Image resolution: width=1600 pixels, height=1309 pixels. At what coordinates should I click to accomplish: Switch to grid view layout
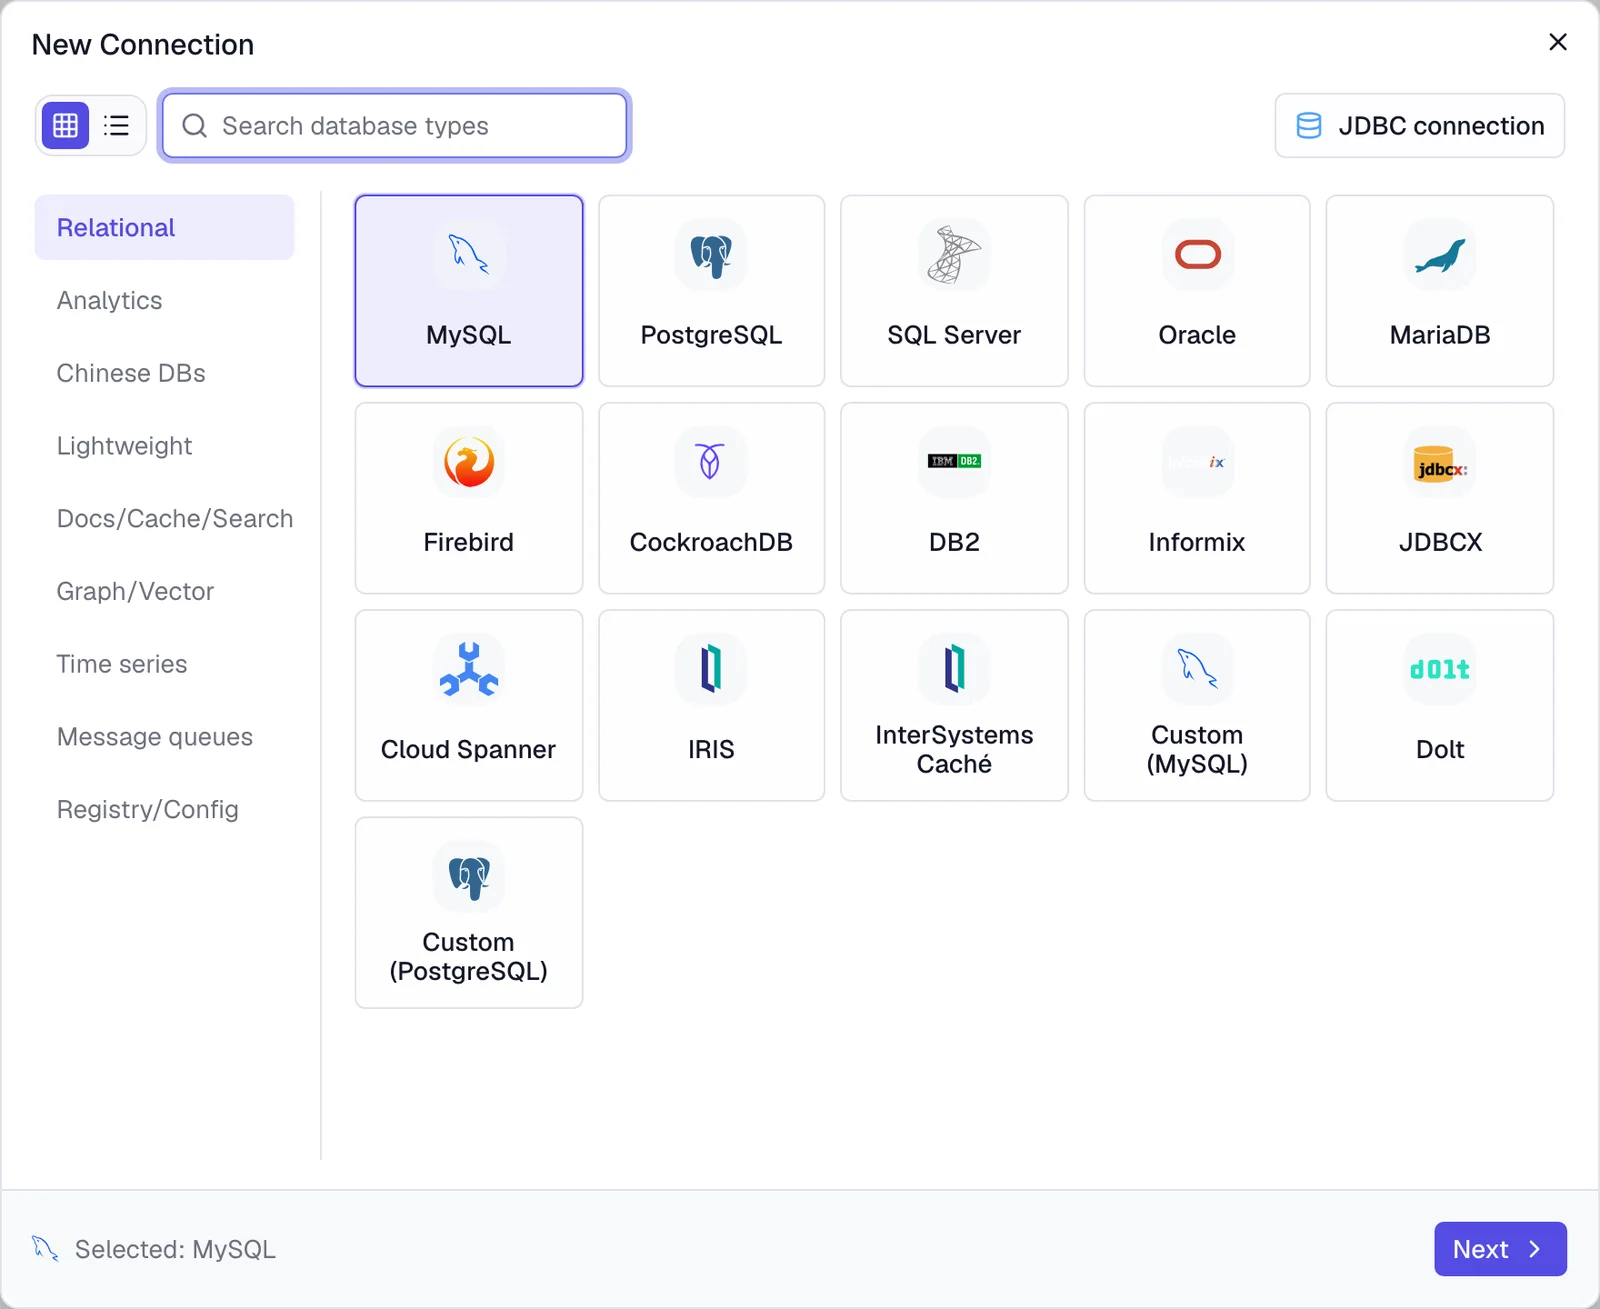[66, 125]
